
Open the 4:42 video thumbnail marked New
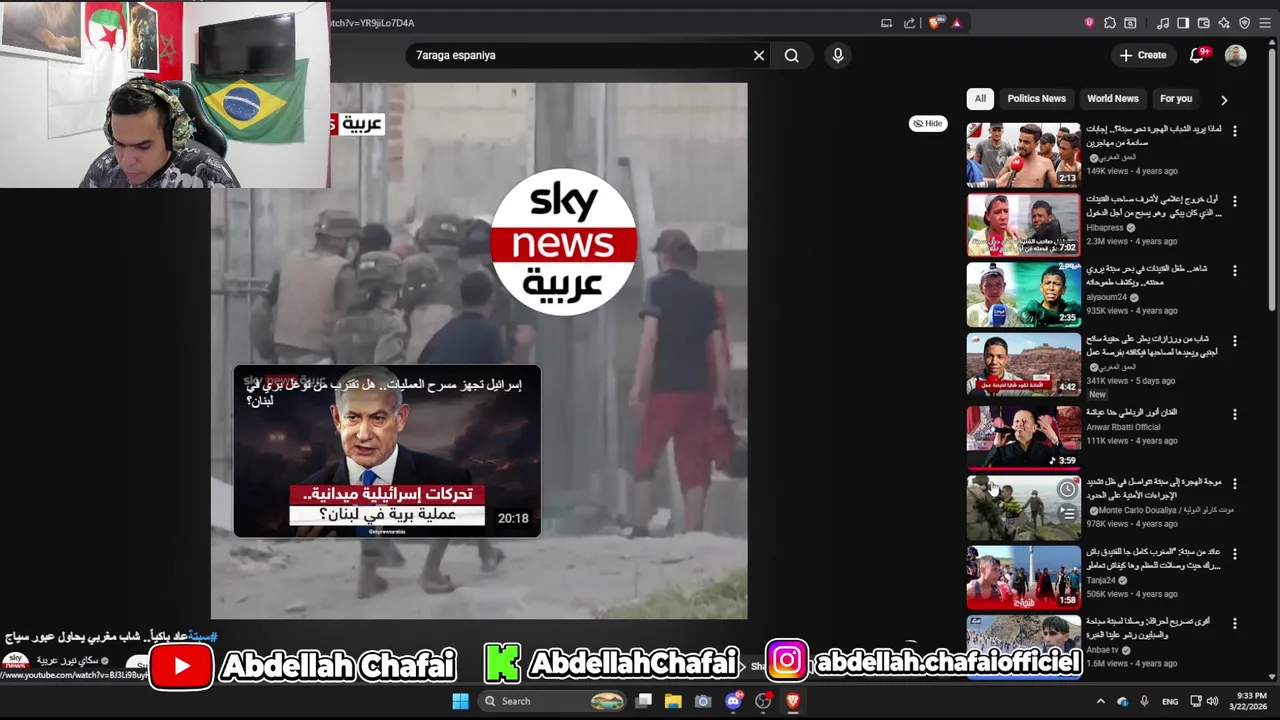click(1023, 365)
